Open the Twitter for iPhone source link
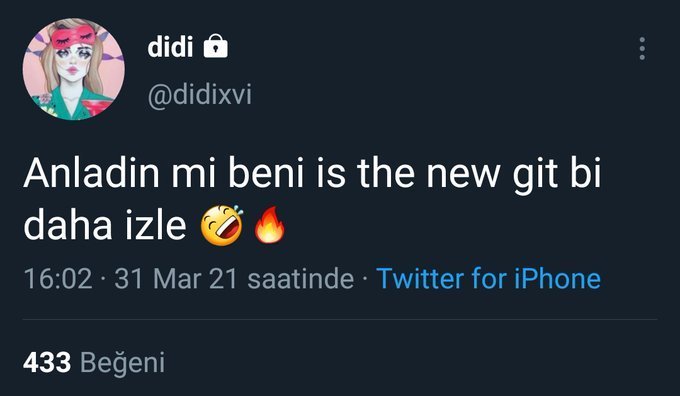The width and height of the screenshot is (680, 396). tap(488, 278)
